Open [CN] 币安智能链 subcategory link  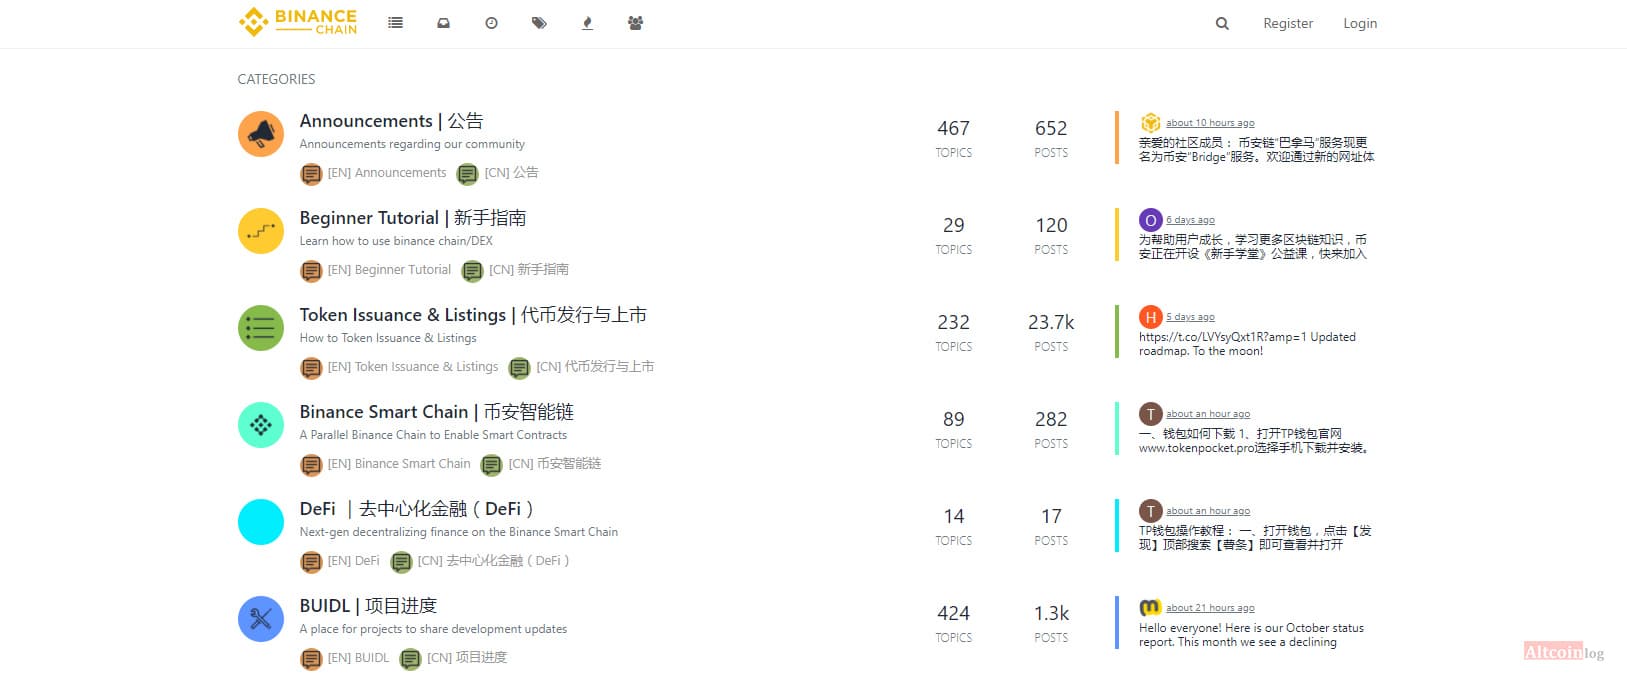[x=555, y=464]
